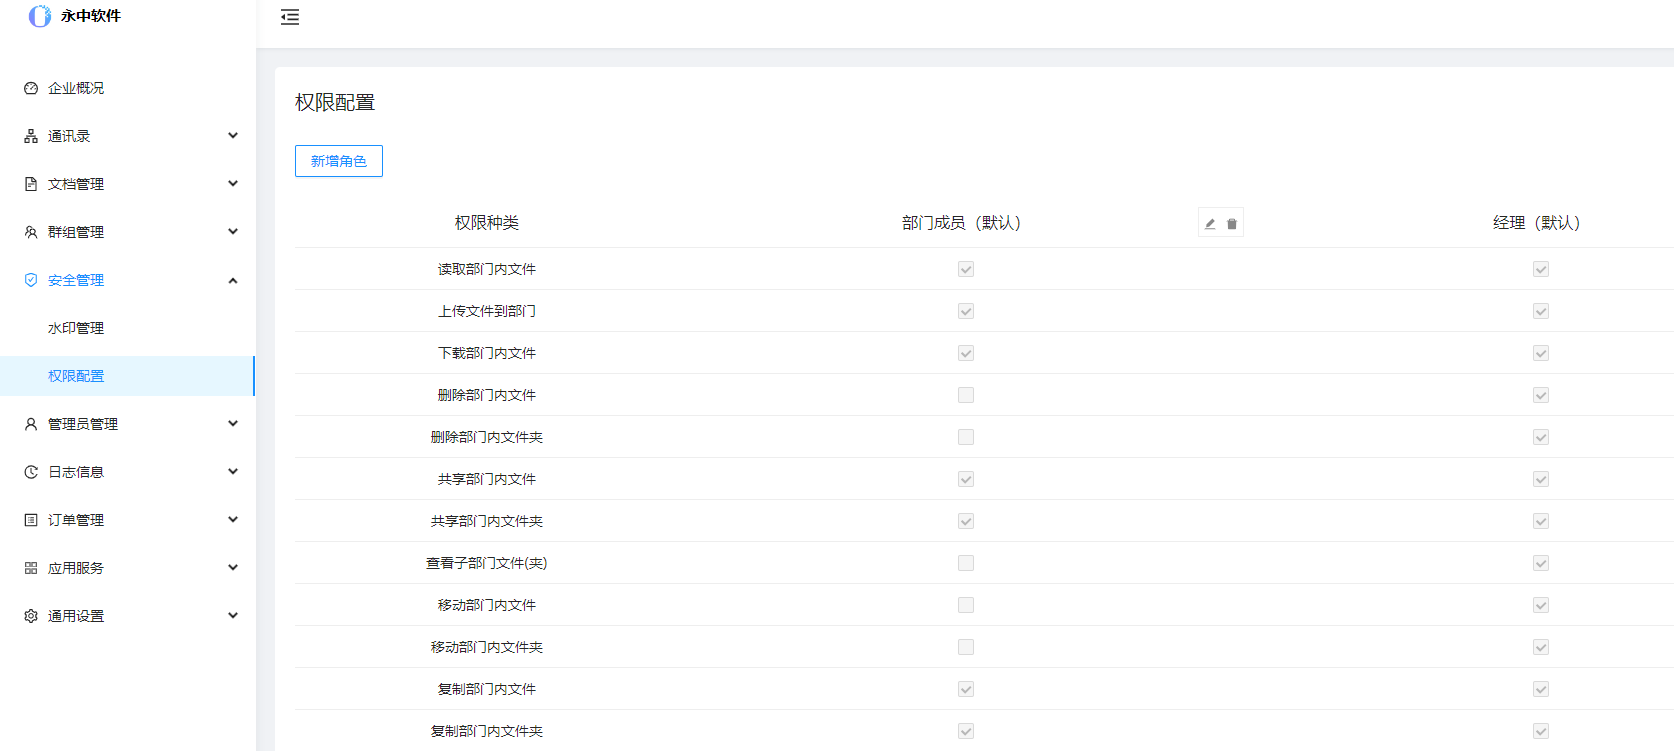Expand the 日志信息 menu chevron
Viewport: 1674px width, 751px height.
point(233,472)
